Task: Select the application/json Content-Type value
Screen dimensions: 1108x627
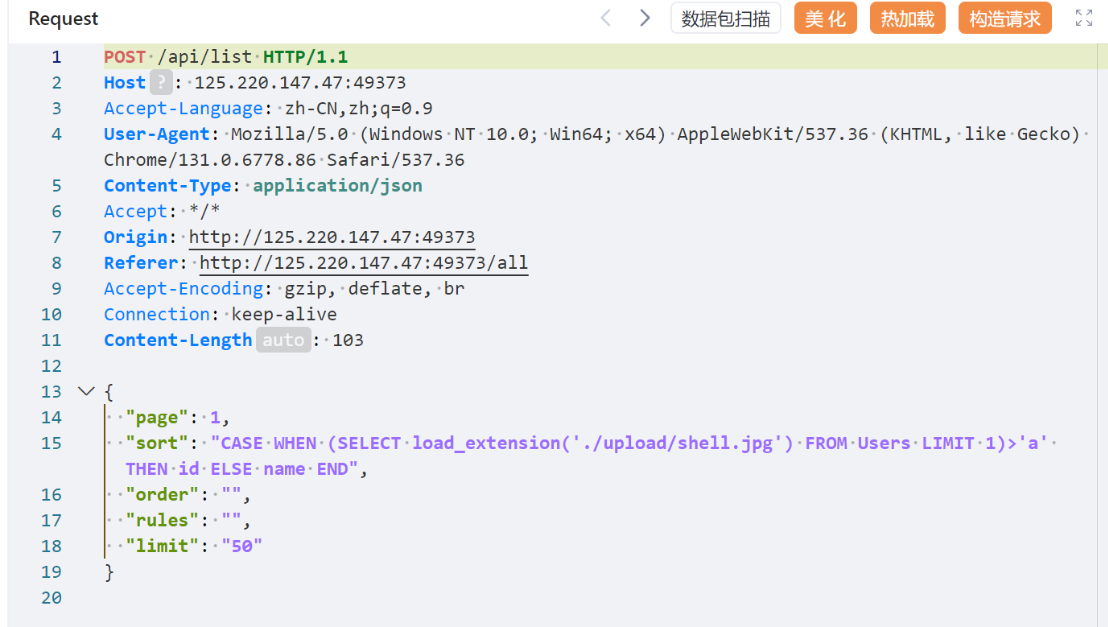Action: point(337,185)
